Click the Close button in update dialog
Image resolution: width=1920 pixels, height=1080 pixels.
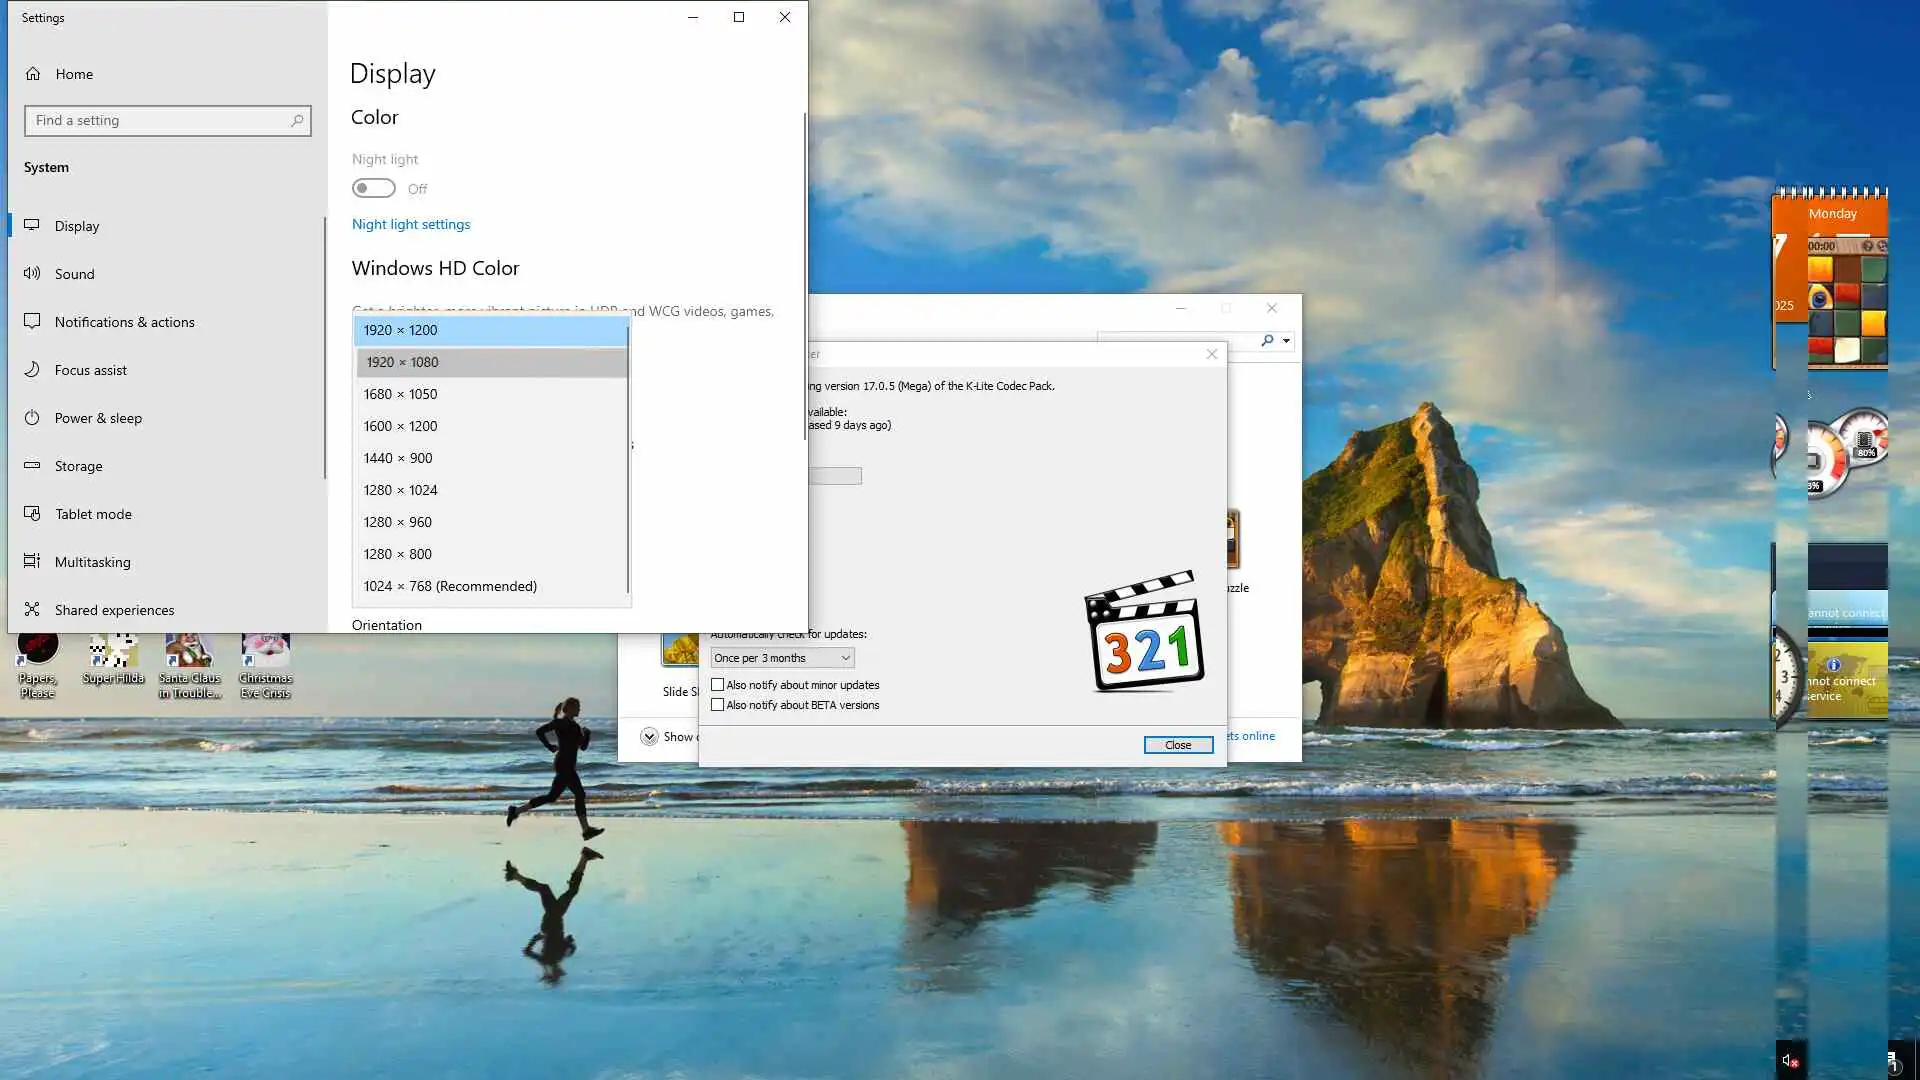coord(1177,745)
